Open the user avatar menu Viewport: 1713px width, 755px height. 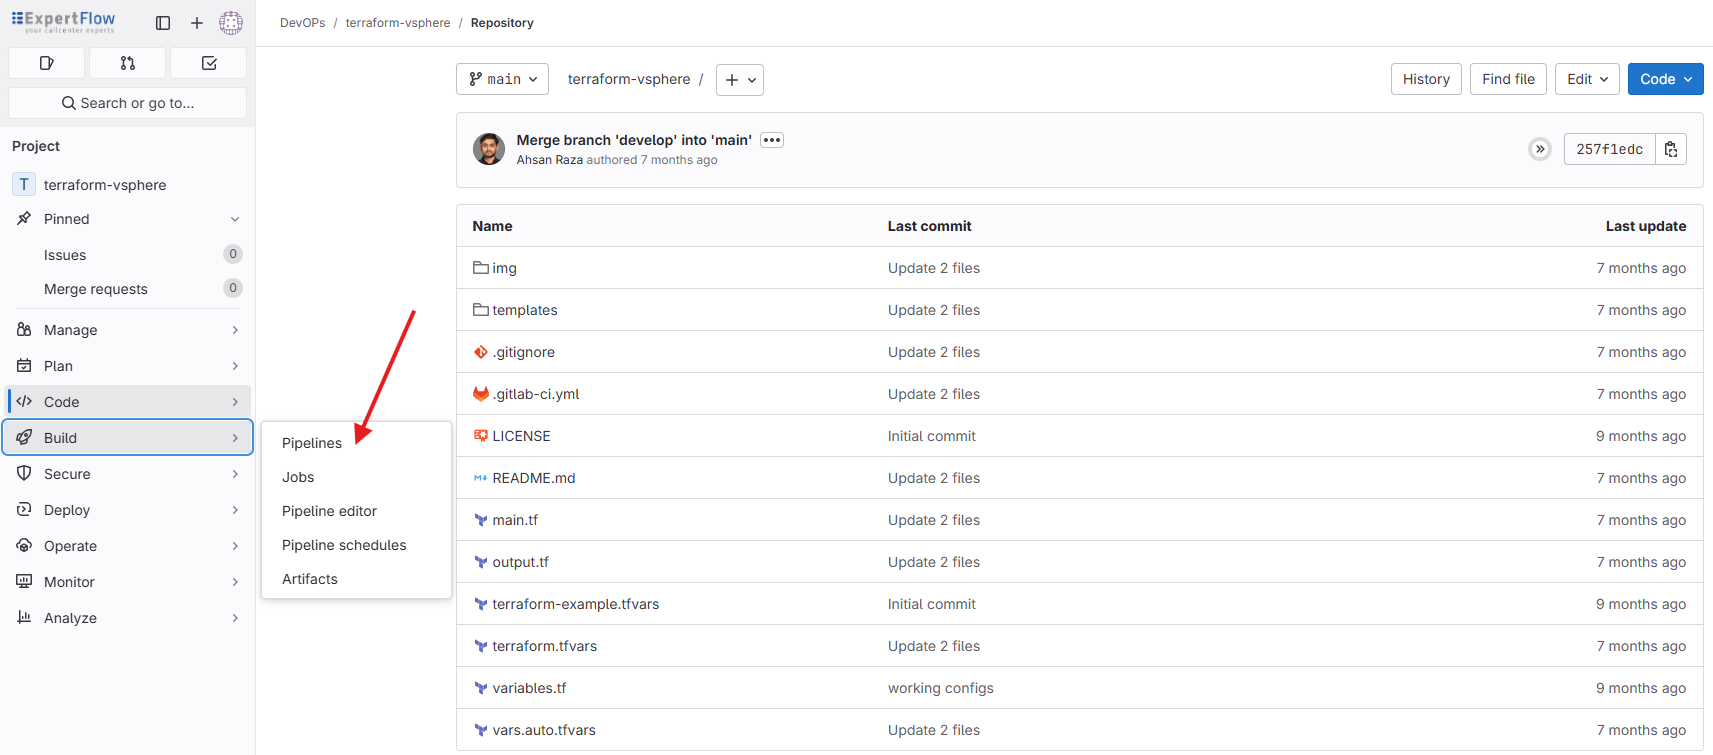(231, 23)
